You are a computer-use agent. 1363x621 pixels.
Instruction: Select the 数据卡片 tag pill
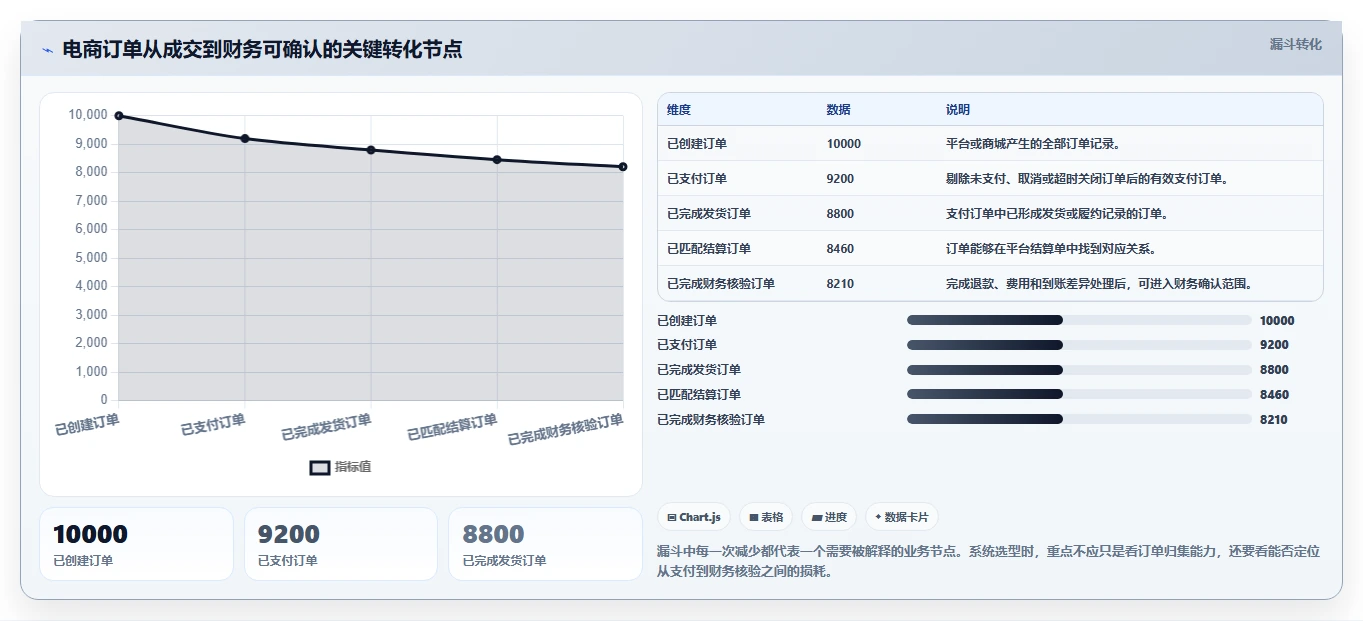[x=902, y=517]
